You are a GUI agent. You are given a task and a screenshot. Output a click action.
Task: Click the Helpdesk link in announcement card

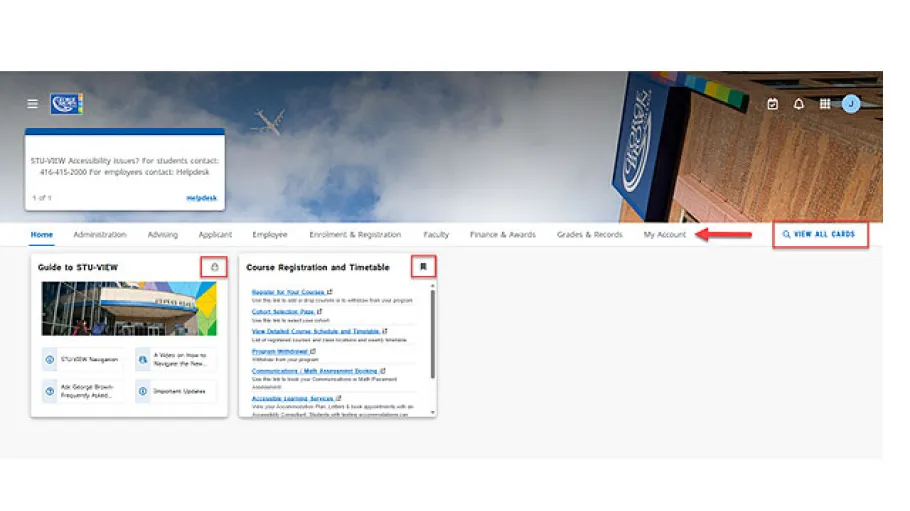click(201, 198)
